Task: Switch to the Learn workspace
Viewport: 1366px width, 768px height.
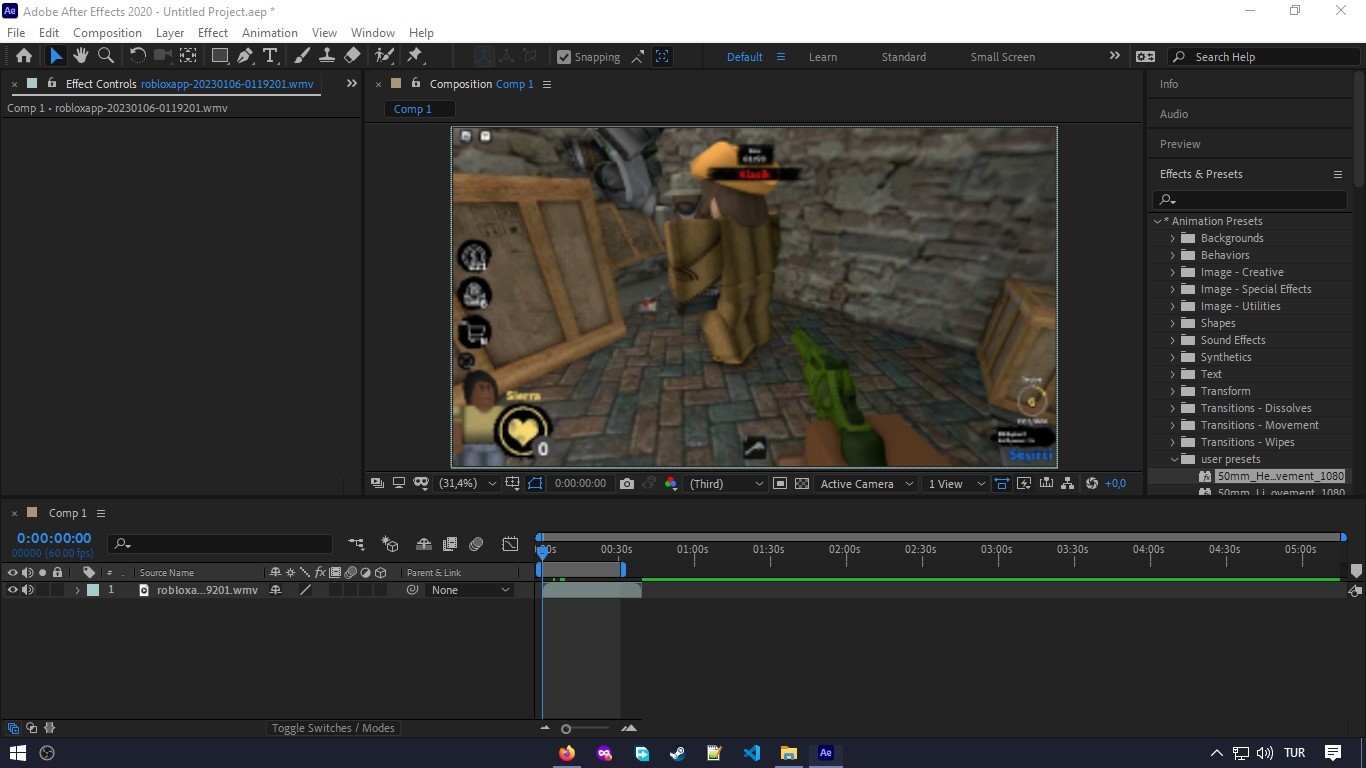Action: pos(822,57)
